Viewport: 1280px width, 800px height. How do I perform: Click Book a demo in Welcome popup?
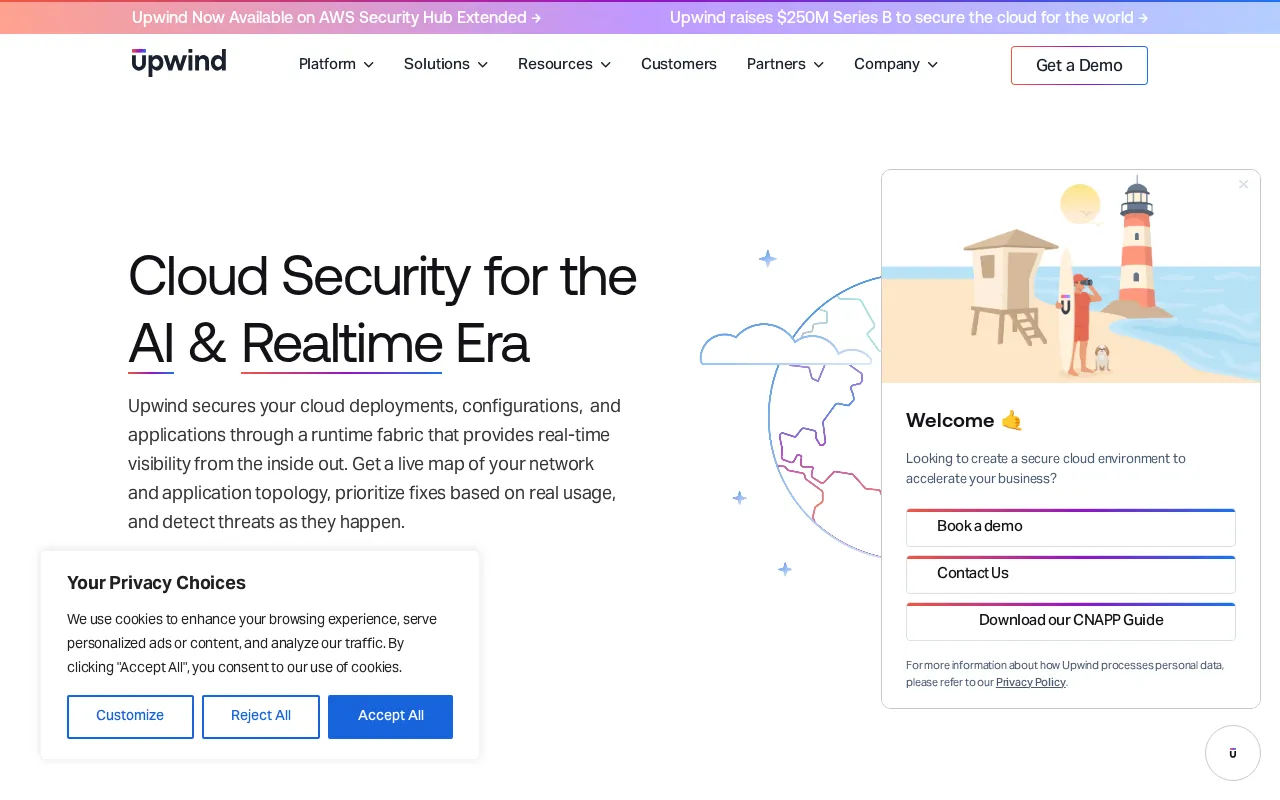[x=1071, y=527]
